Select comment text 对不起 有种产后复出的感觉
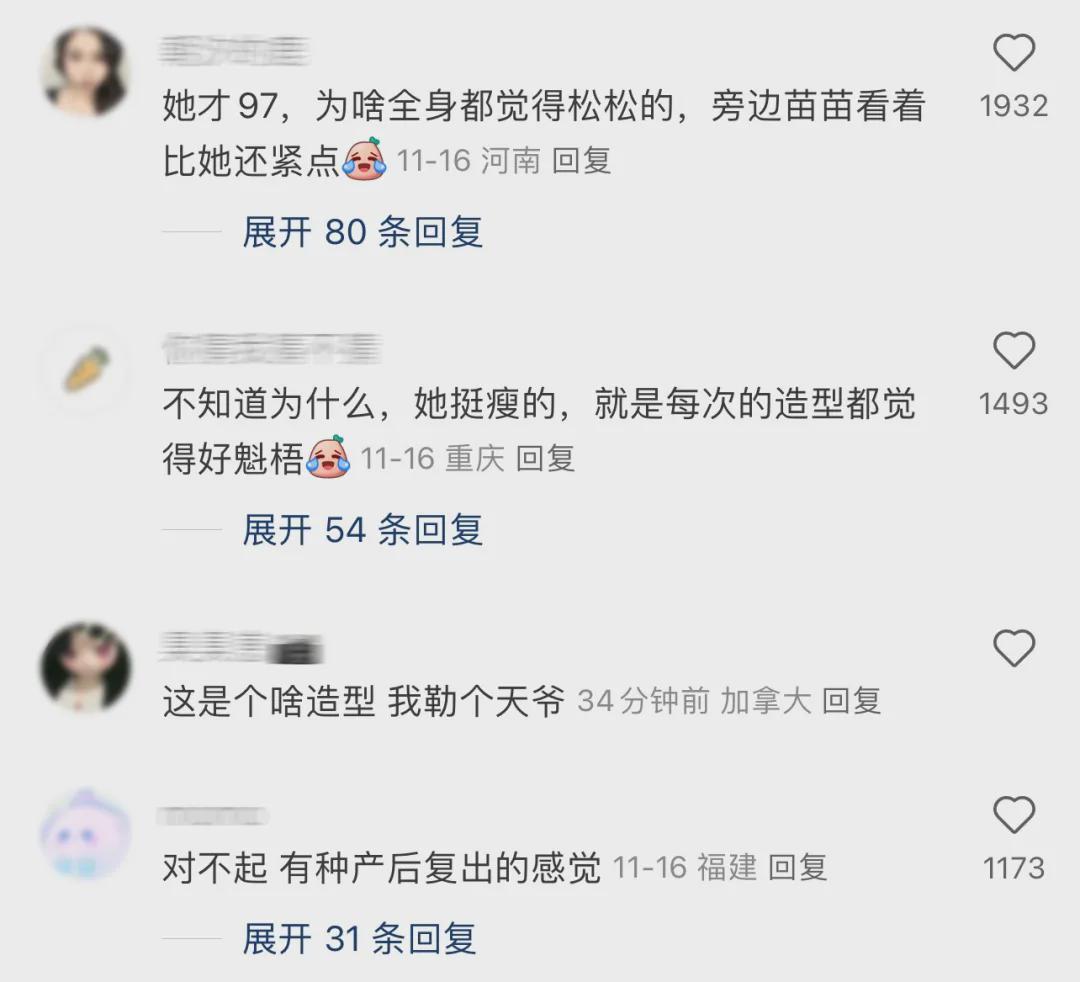Viewport: 1080px width, 982px height. 382,868
